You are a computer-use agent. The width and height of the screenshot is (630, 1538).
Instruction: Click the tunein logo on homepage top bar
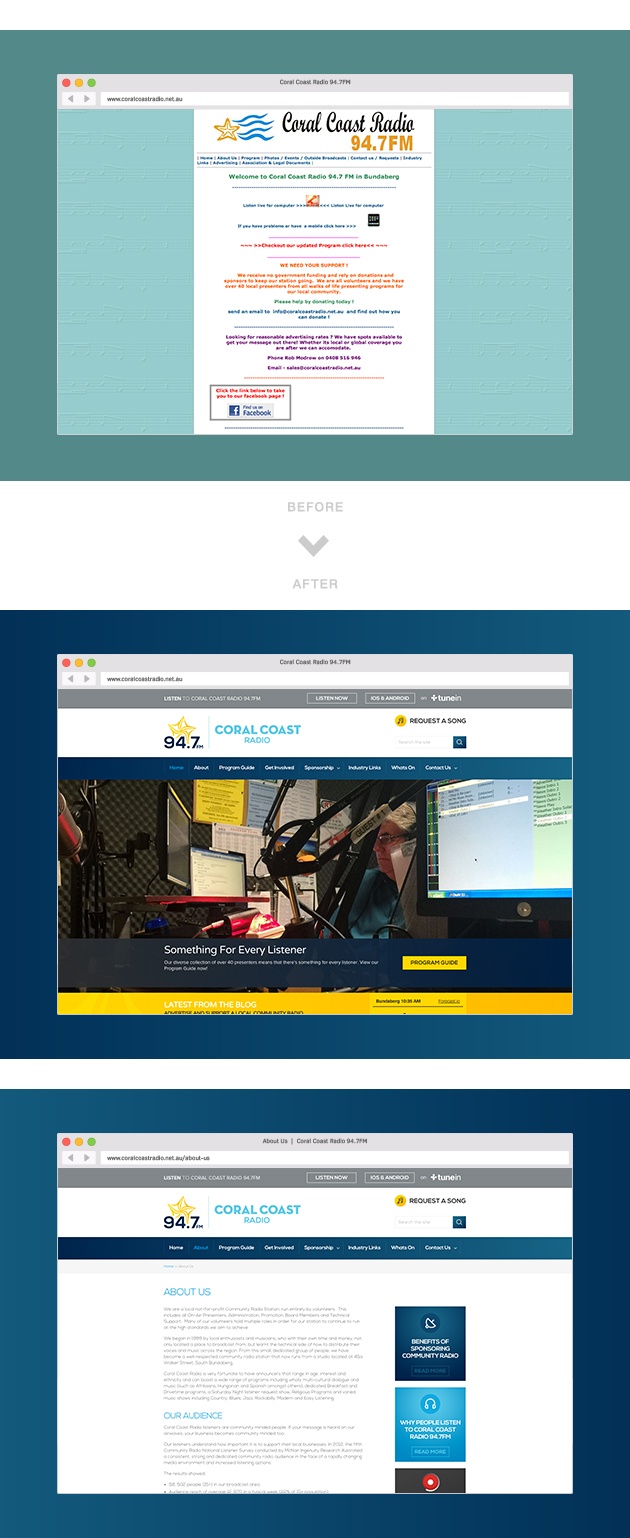(446, 698)
